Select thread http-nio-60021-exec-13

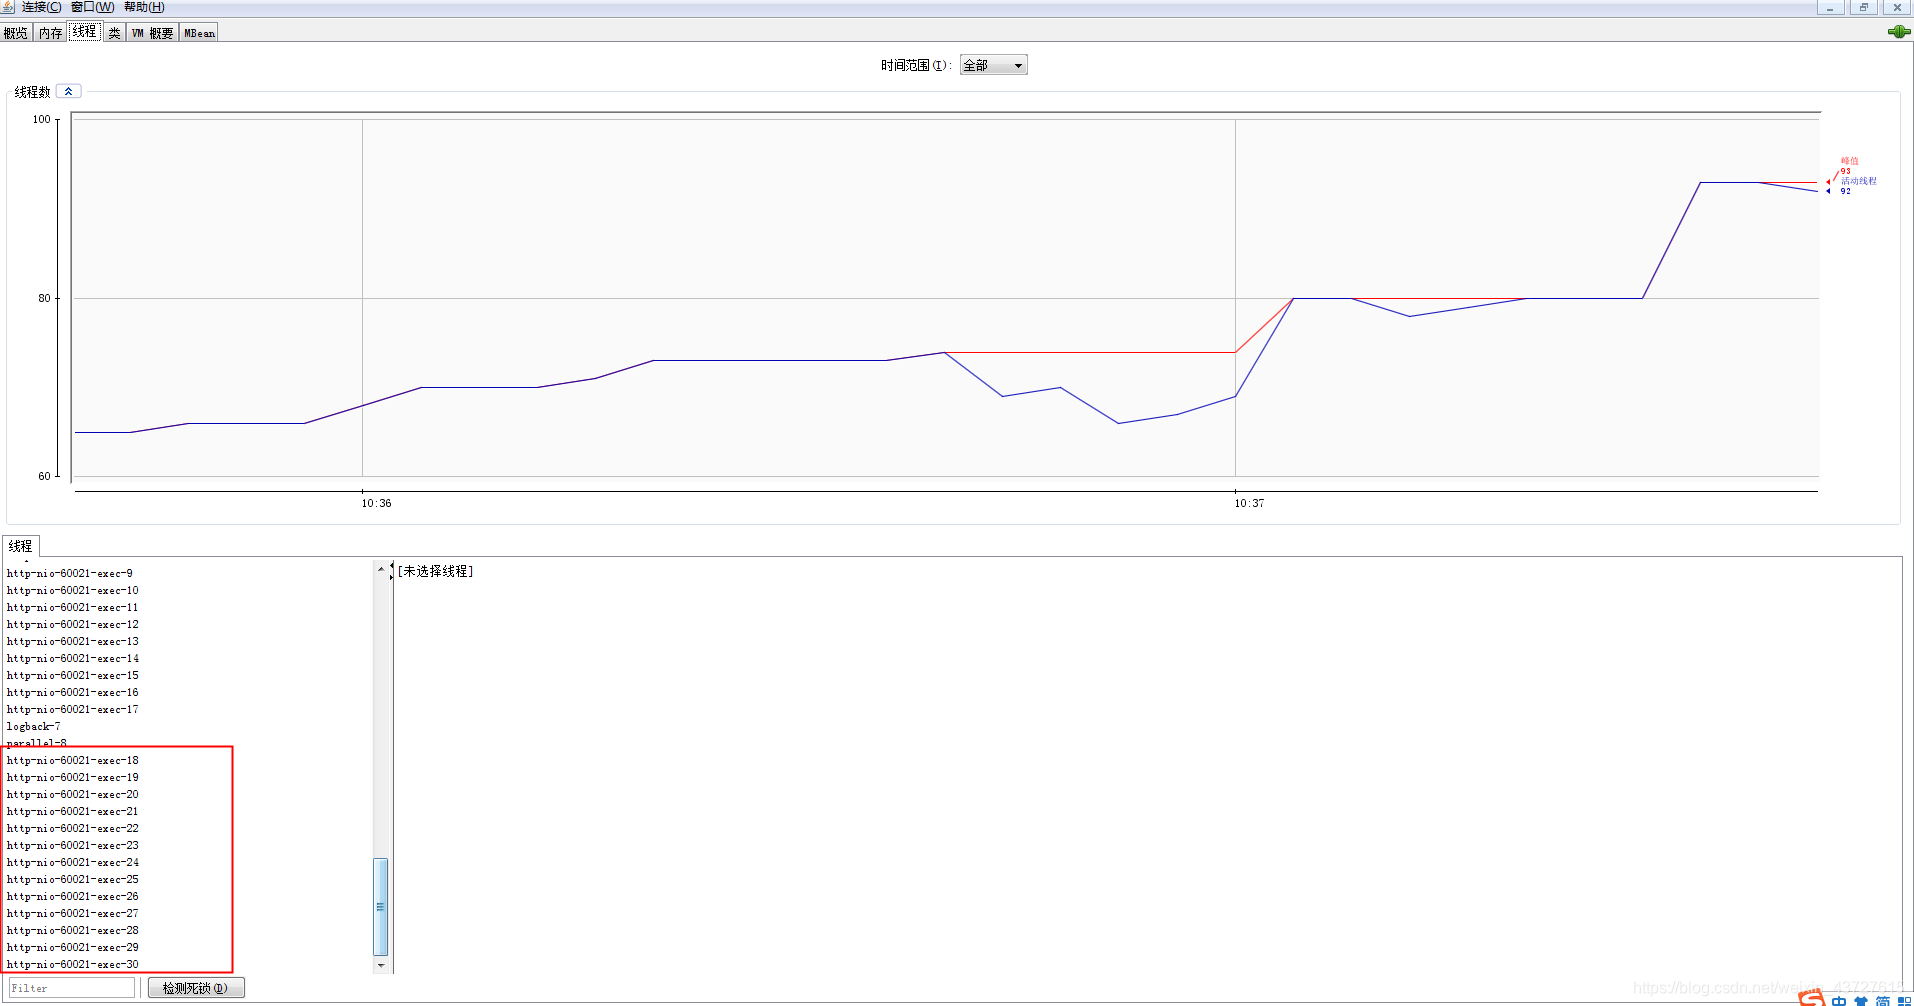(73, 642)
